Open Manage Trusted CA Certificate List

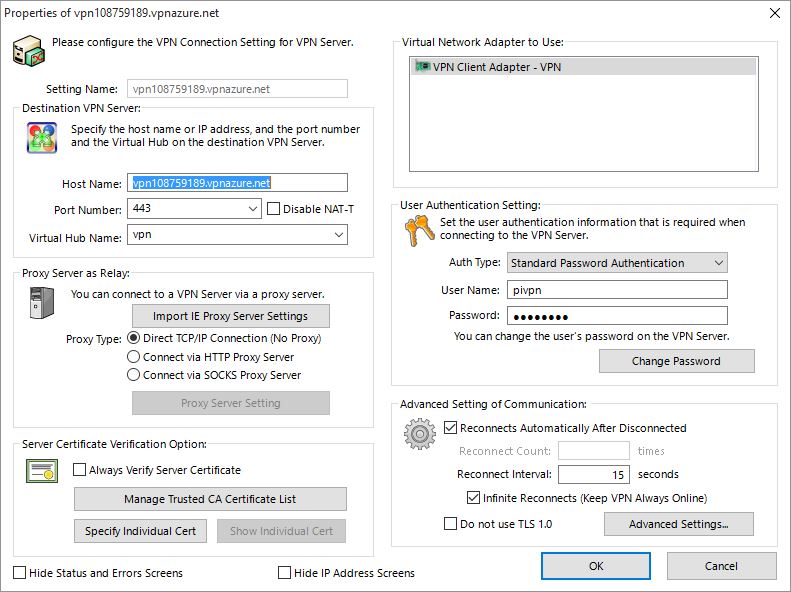tap(210, 499)
